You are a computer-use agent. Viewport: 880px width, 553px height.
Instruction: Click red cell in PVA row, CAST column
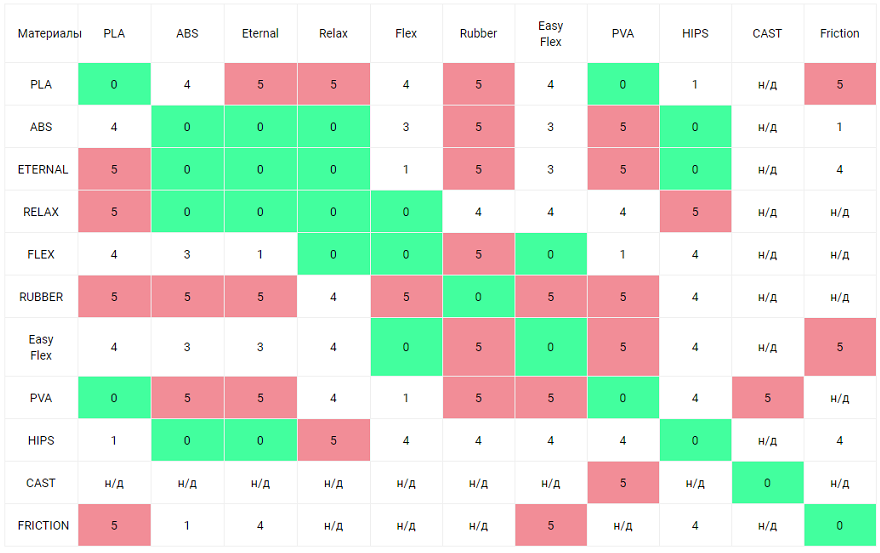(767, 398)
